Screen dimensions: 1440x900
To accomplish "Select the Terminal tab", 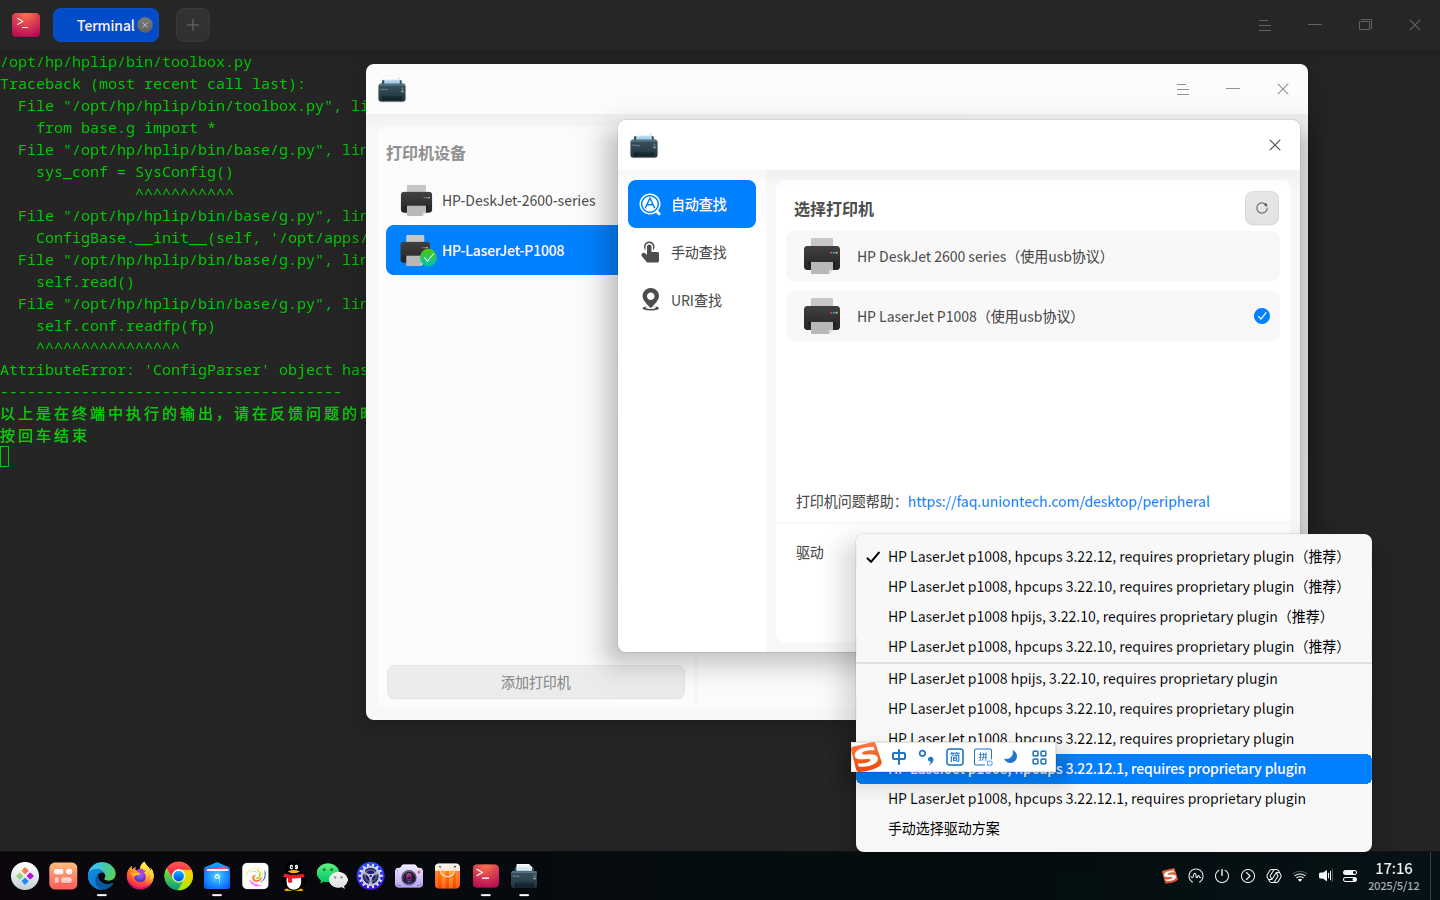I will [x=105, y=25].
